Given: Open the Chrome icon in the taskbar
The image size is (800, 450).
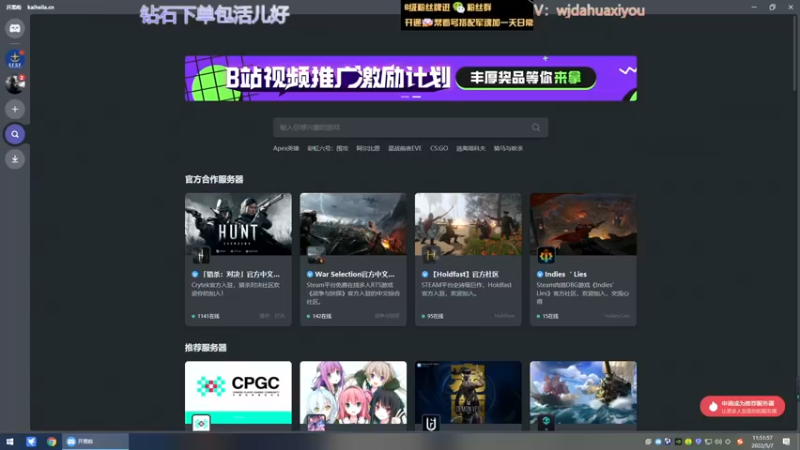Looking at the screenshot, I should click(x=52, y=441).
